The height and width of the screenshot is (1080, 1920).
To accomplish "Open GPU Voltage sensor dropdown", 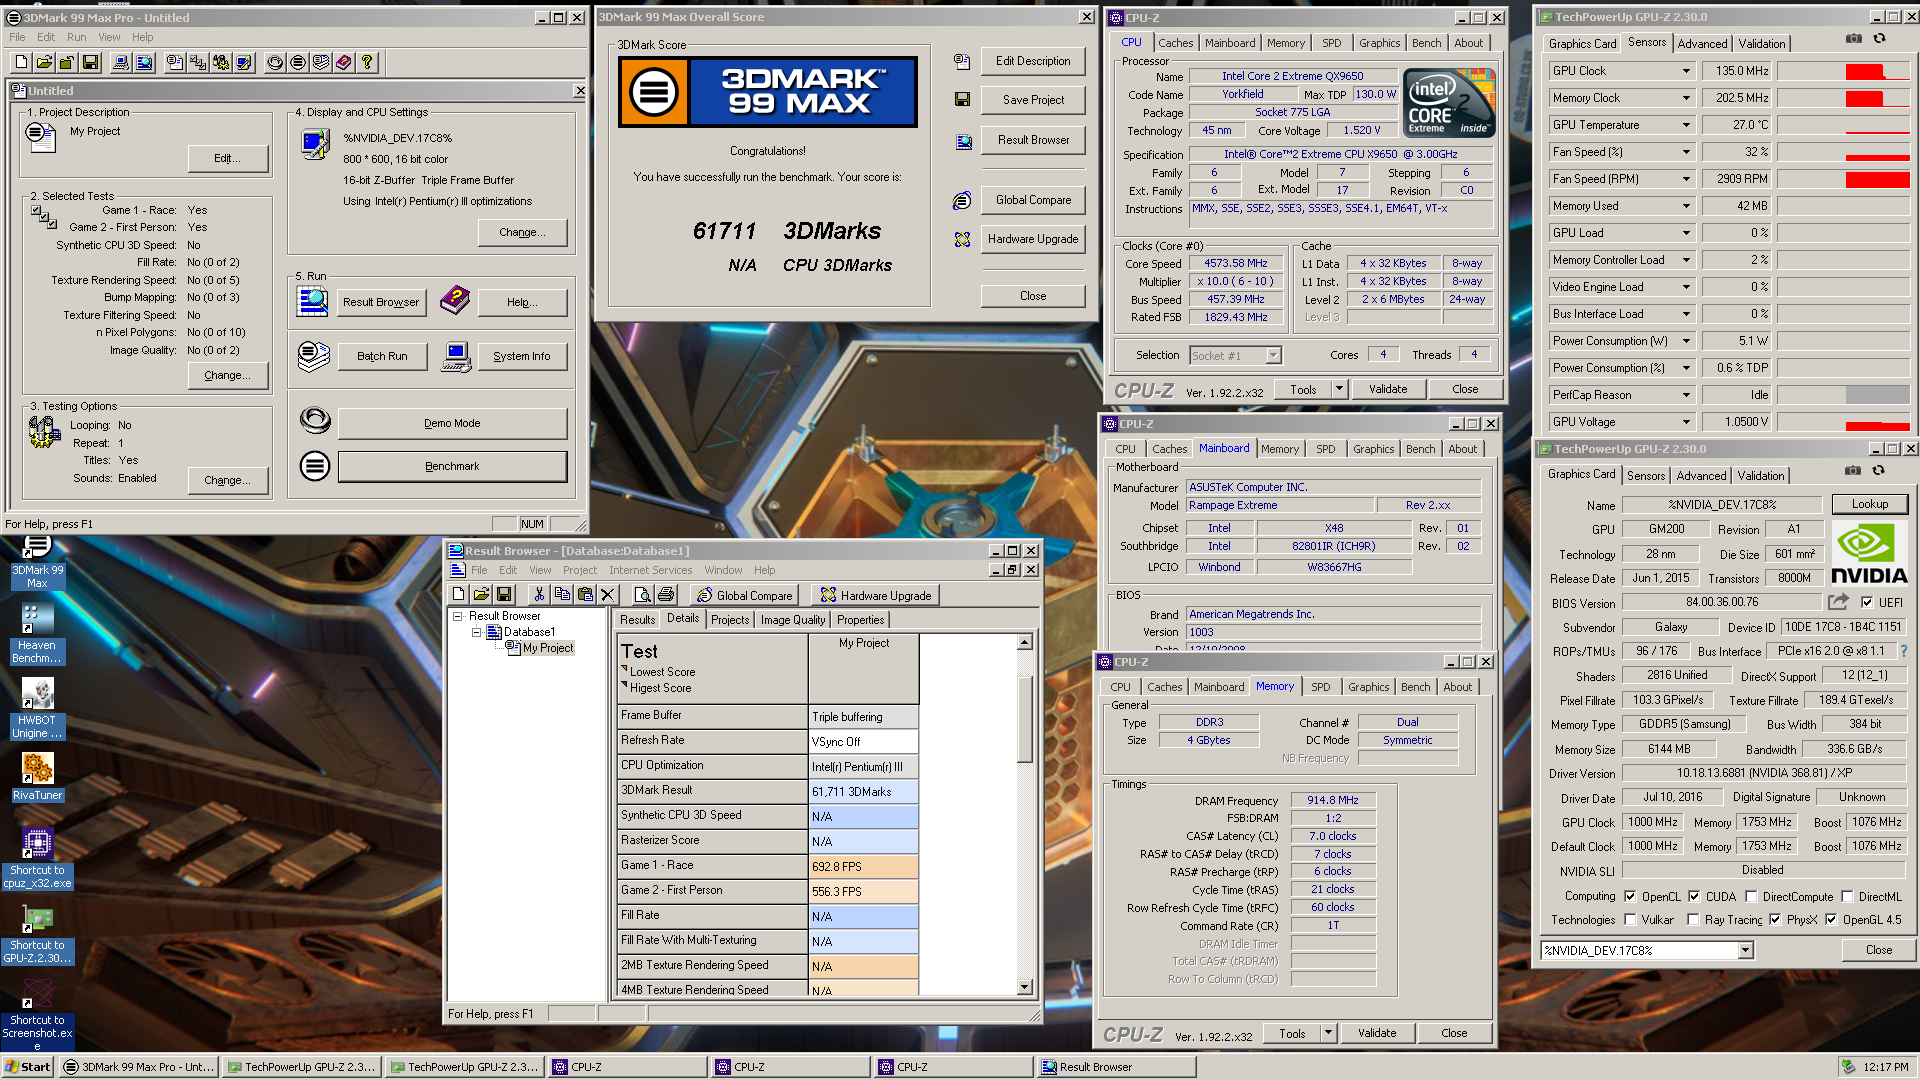I will (x=1686, y=422).
